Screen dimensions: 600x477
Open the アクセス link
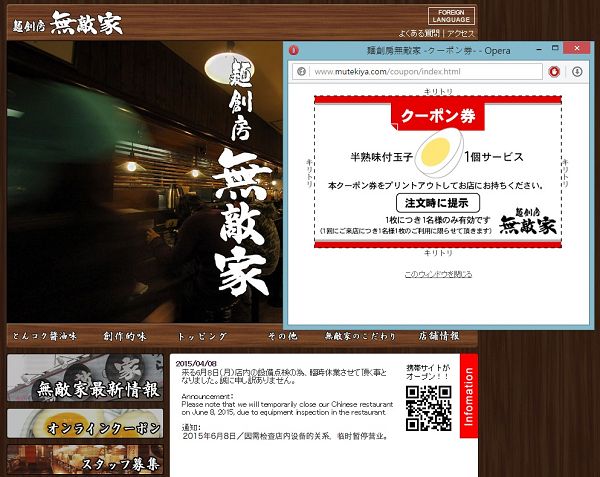point(461,34)
